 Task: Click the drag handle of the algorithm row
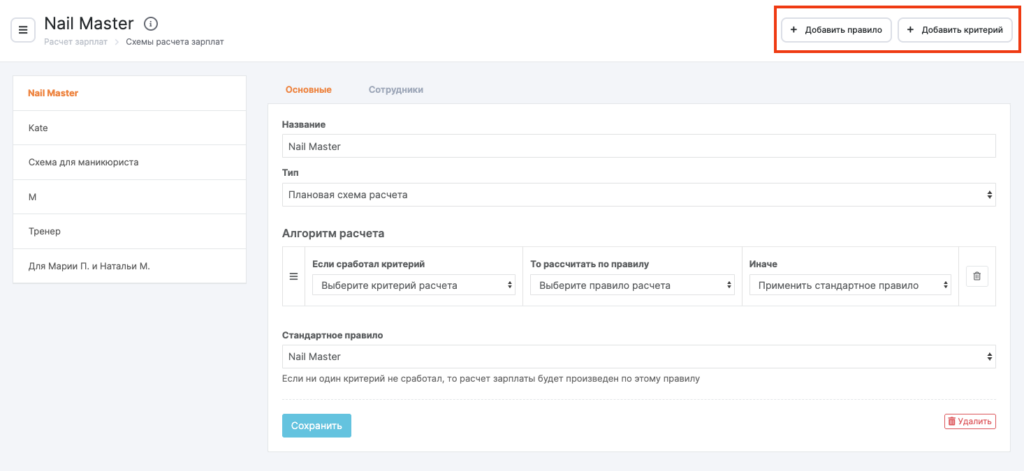click(x=294, y=276)
